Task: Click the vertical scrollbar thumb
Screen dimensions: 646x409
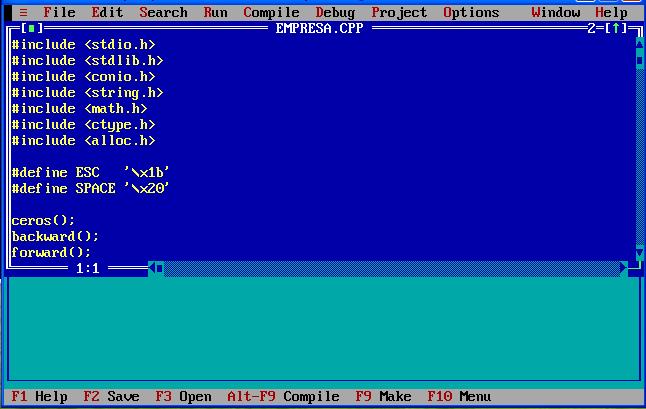Action: point(639,61)
